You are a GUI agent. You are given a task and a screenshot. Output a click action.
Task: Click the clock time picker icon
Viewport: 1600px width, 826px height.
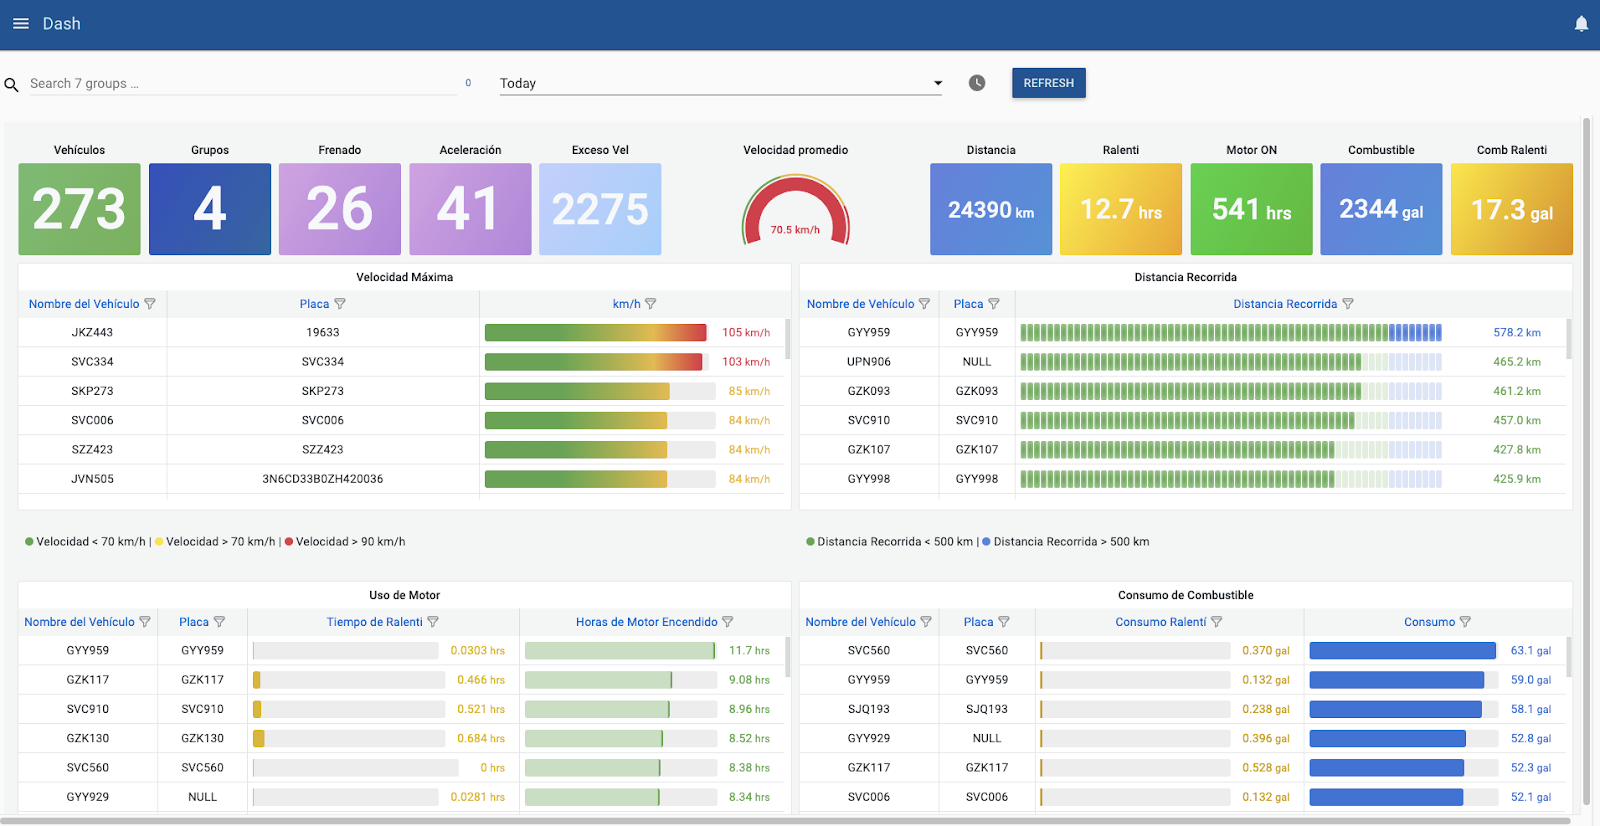(x=977, y=83)
